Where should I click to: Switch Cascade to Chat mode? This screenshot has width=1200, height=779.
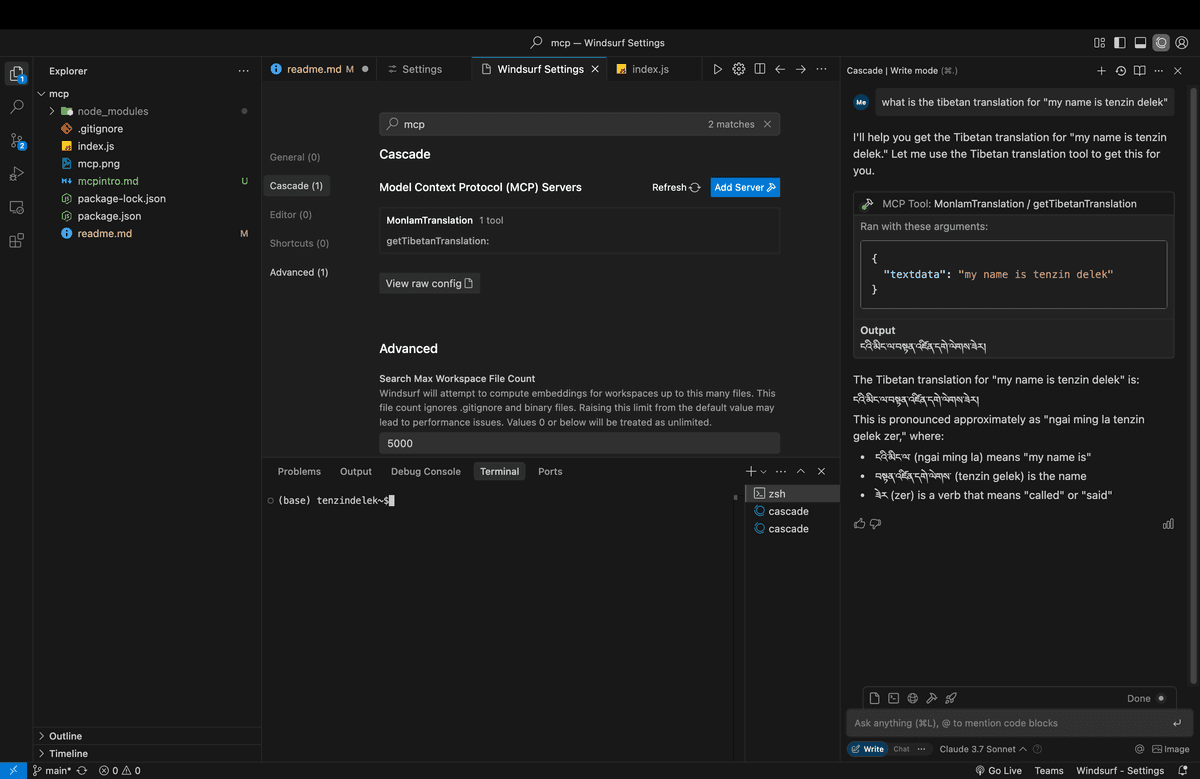click(x=901, y=749)
